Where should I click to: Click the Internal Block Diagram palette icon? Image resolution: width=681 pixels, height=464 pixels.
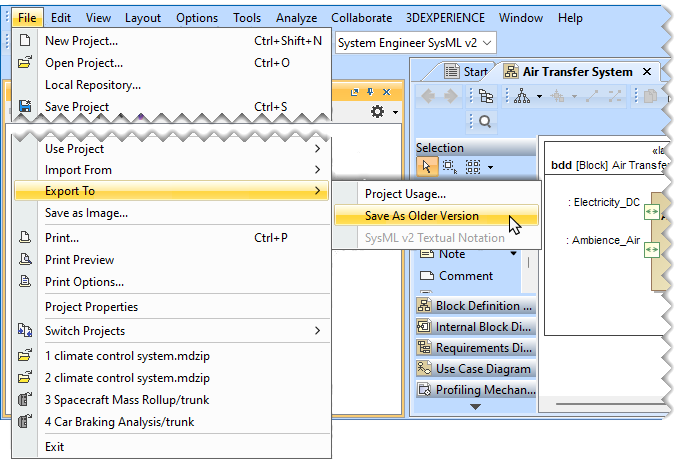tap(424, 326)
